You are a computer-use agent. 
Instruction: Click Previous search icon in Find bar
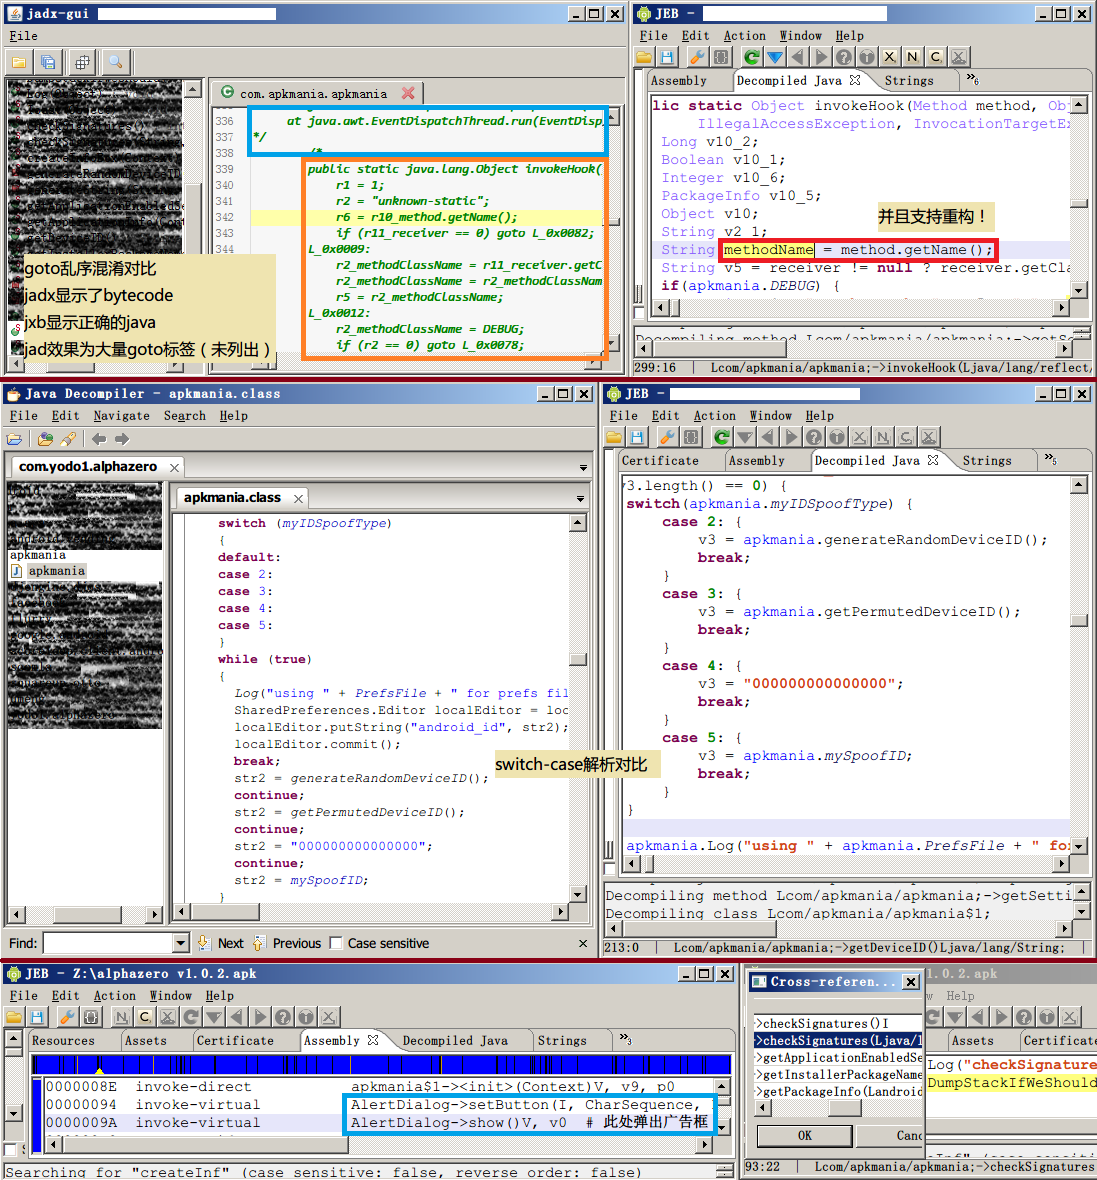coord(259,943)
